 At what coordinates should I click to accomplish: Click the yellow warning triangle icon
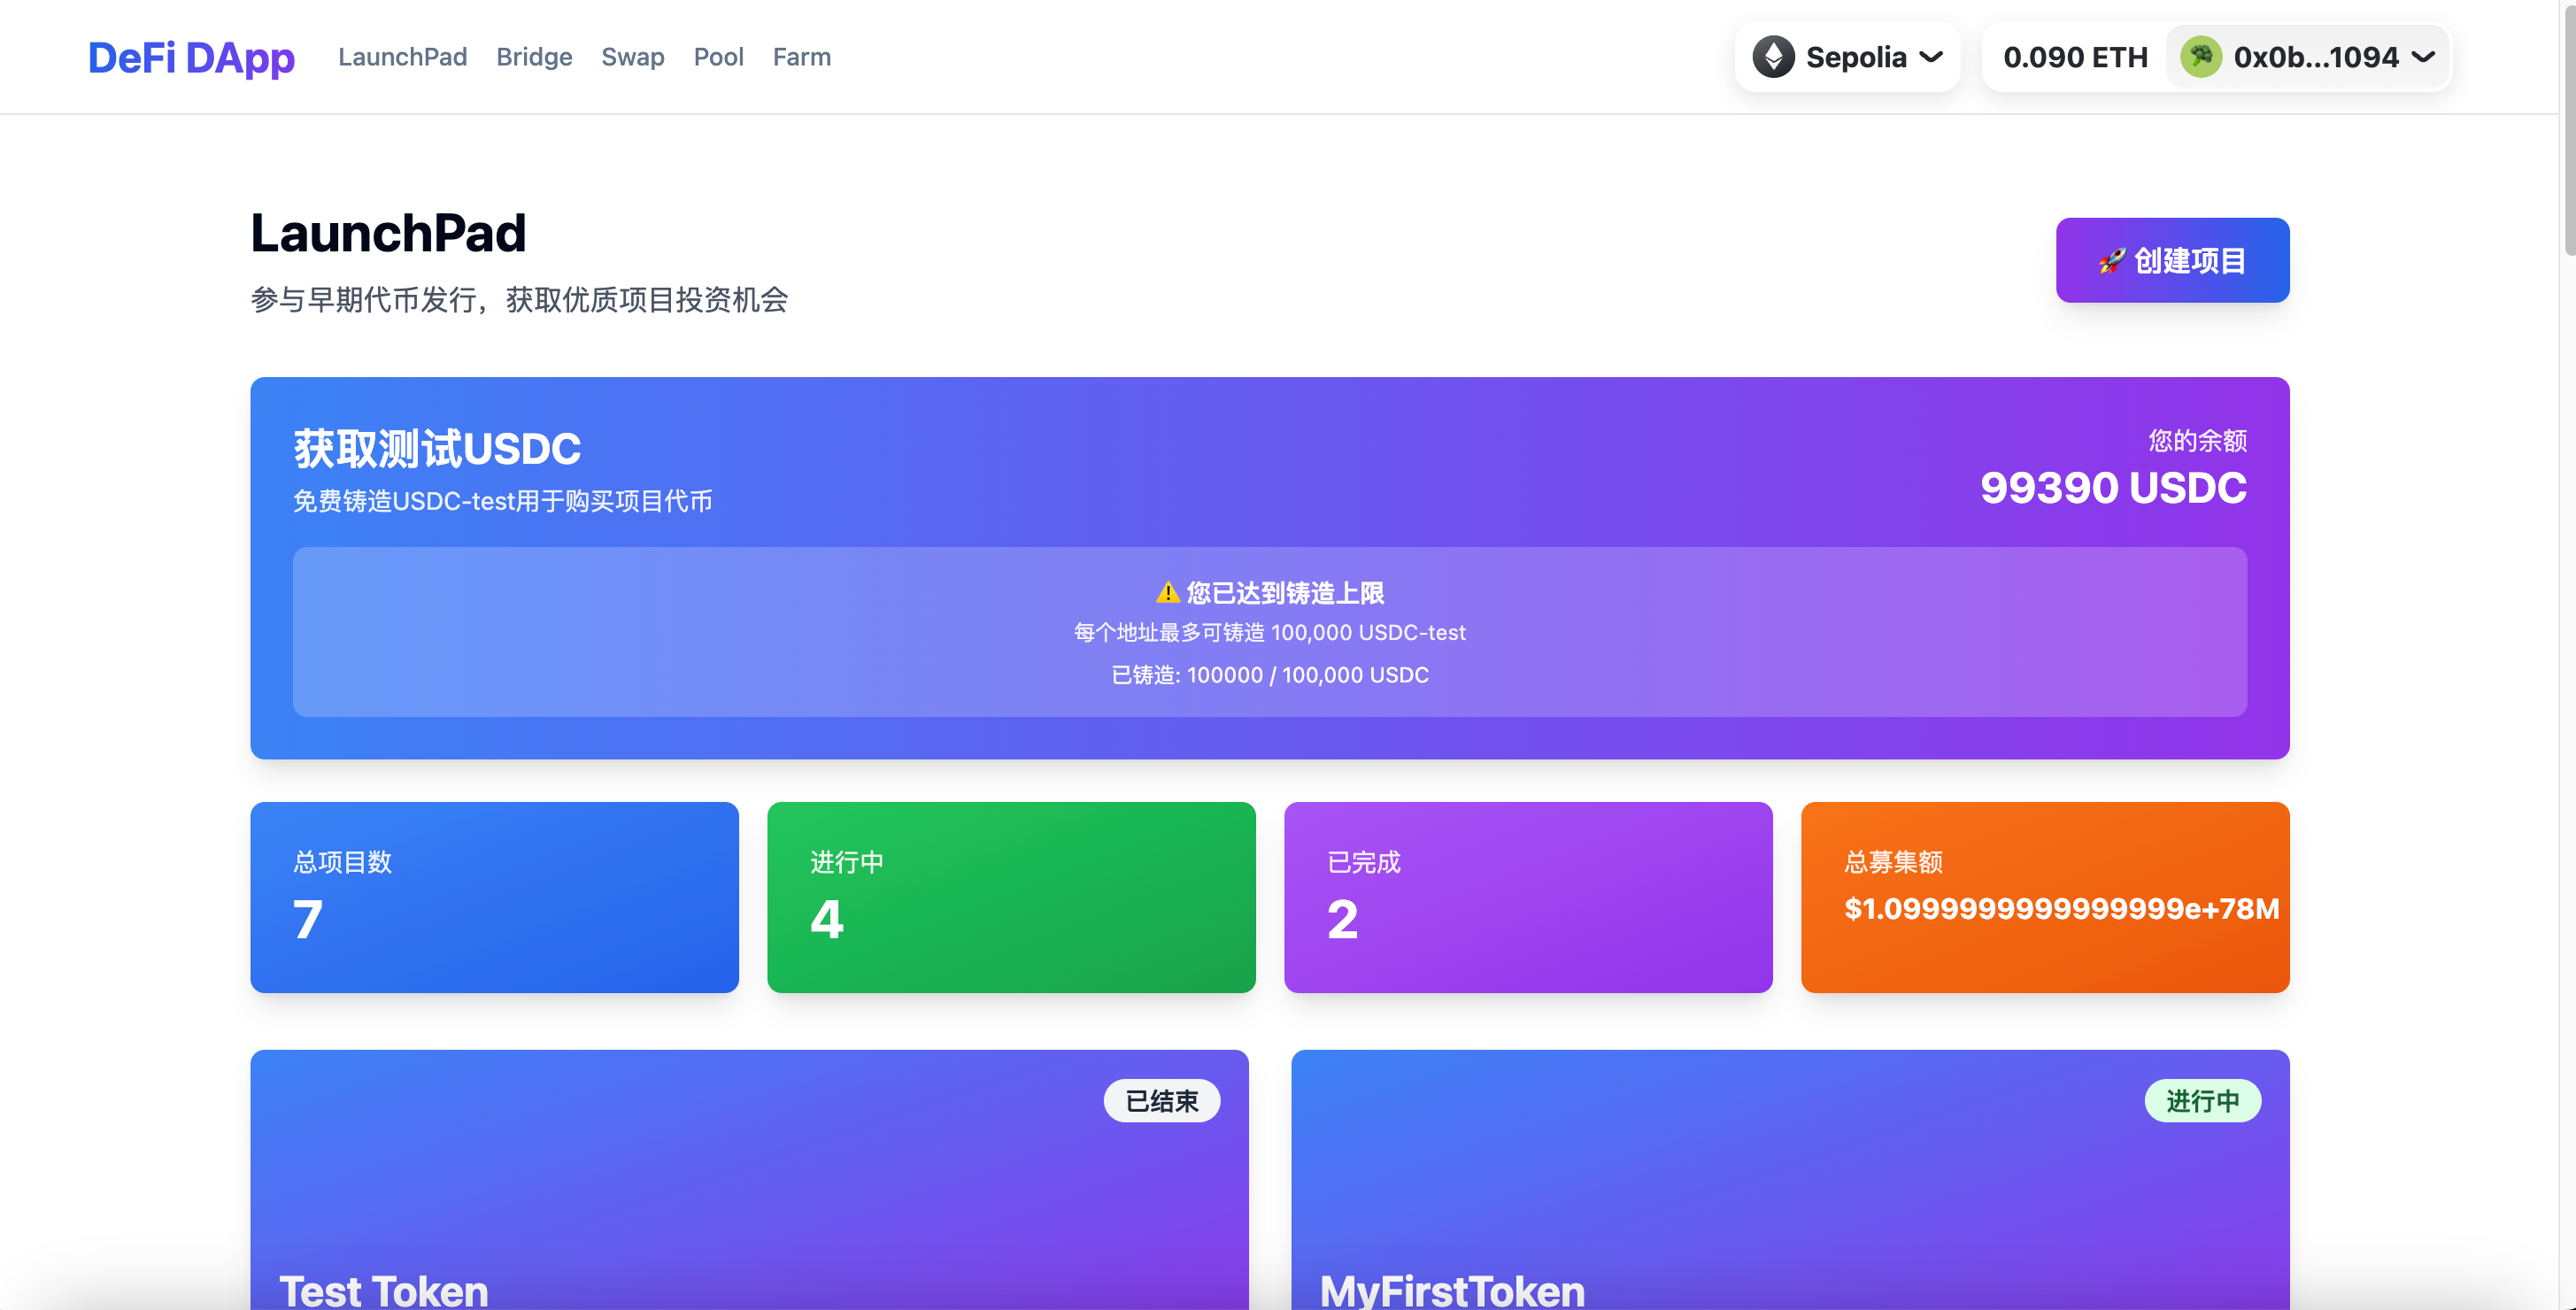point(1167,593)
